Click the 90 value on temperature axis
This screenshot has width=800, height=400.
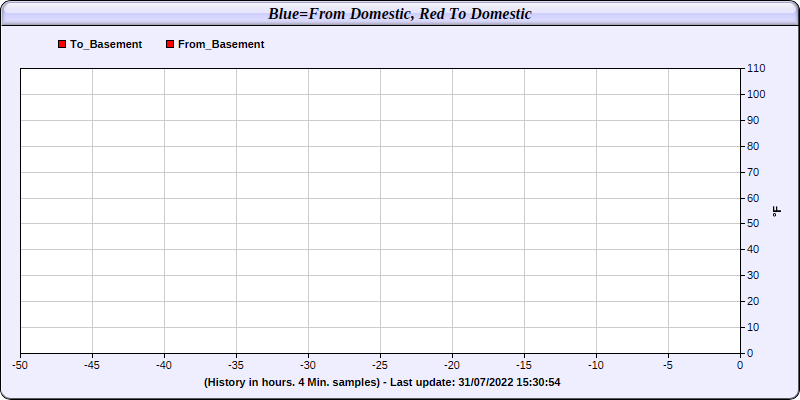[x=753, y=120]
